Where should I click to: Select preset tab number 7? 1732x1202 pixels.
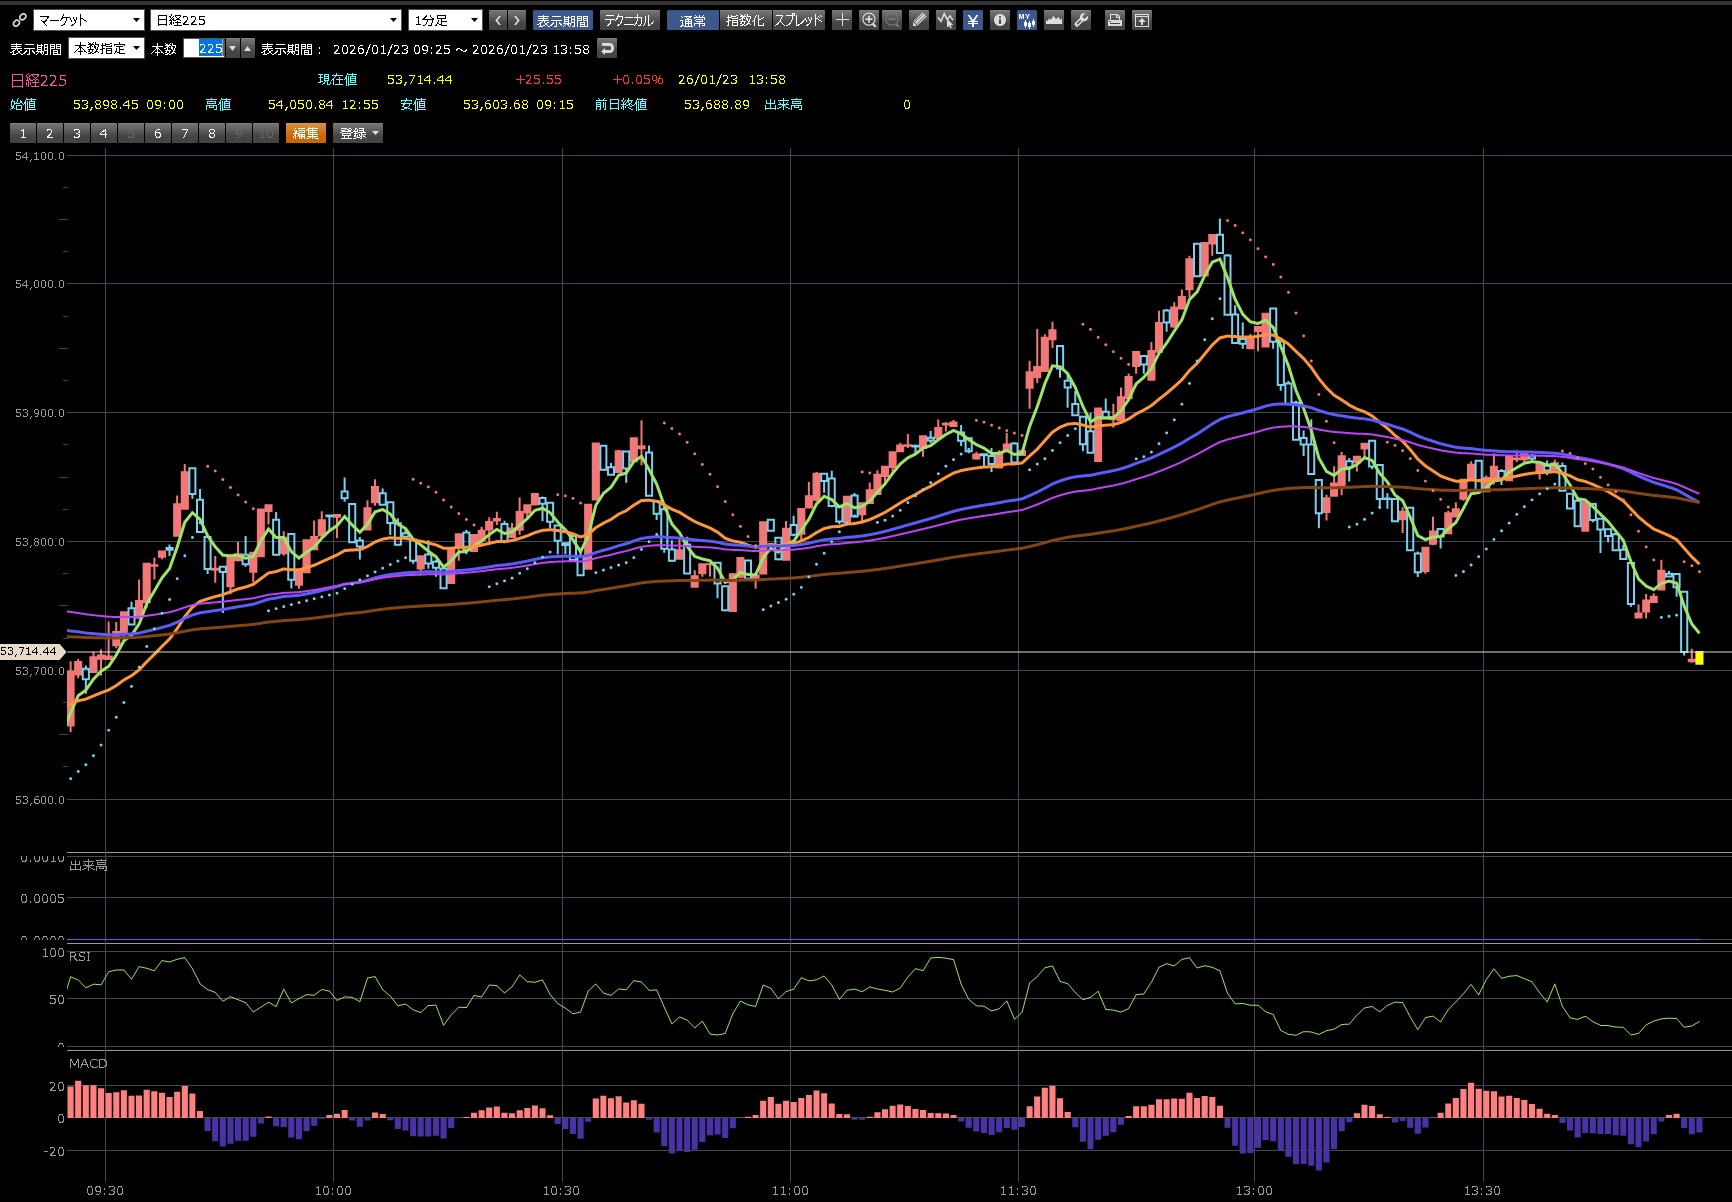coord(185,133)
